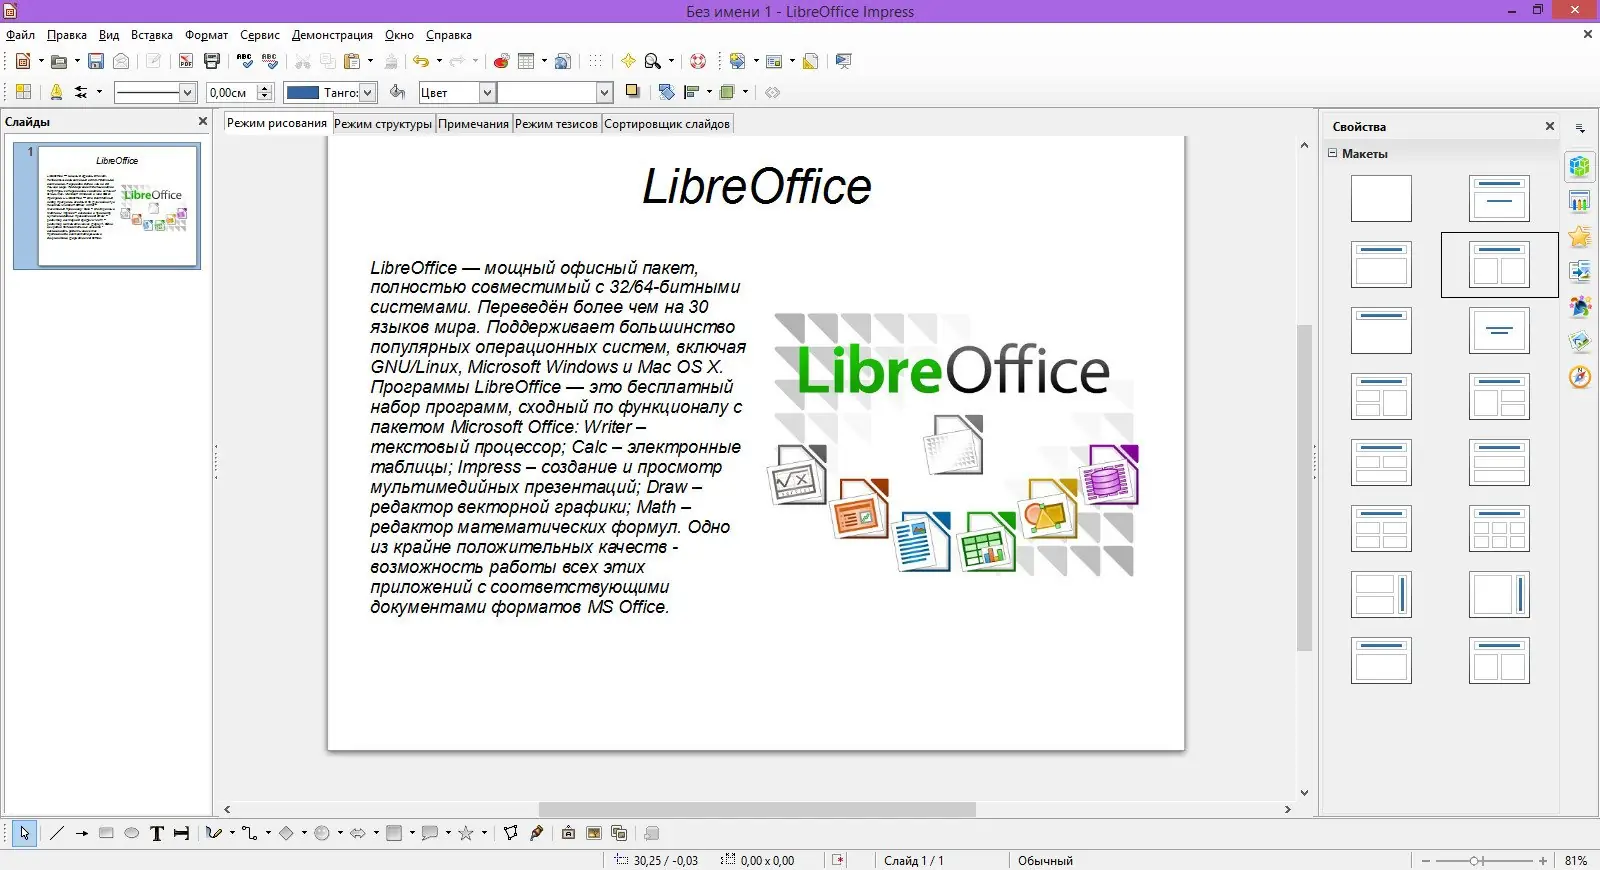Image resolution: width=1600 pixels, height=870 pixels.
Task: Close the Слайды panel
Action: (203, 121)
